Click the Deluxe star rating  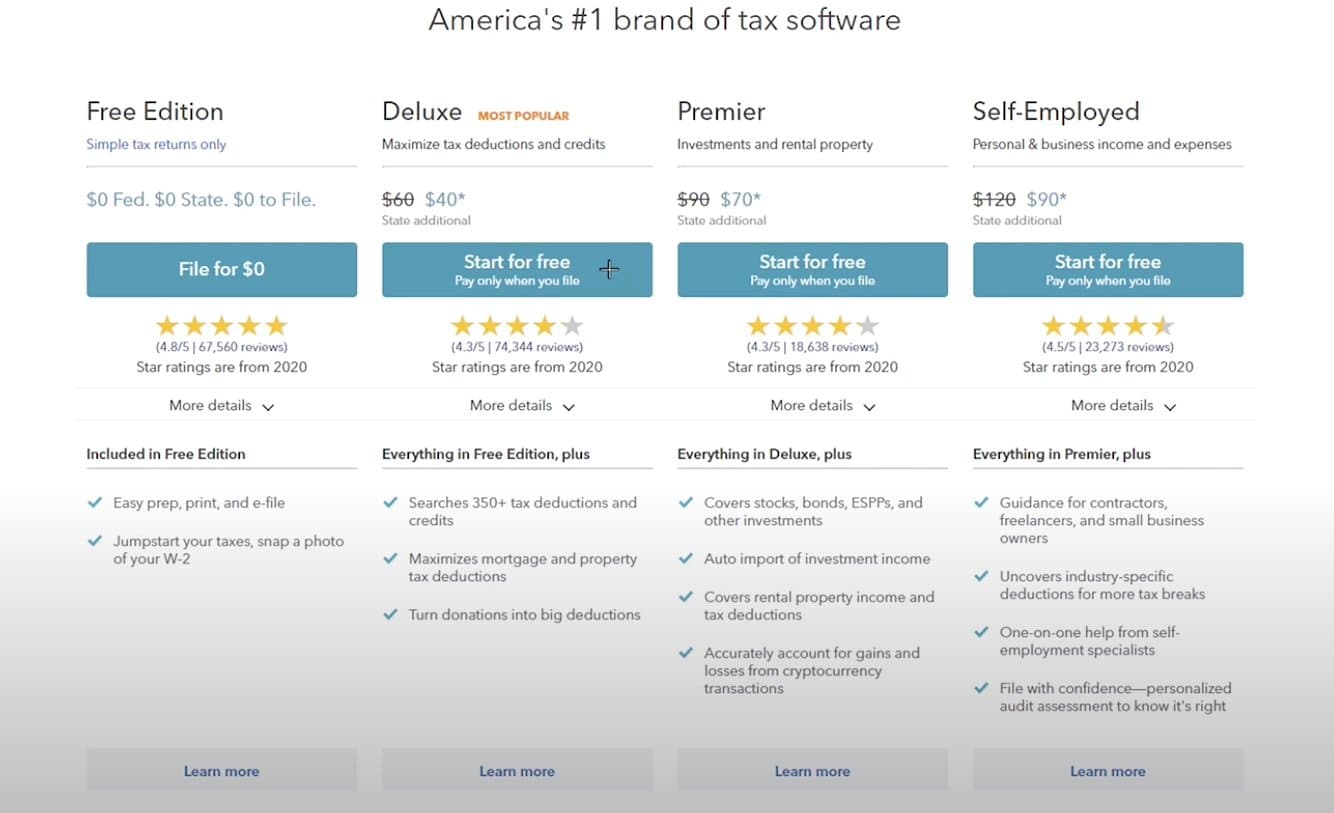click(517, 326)
